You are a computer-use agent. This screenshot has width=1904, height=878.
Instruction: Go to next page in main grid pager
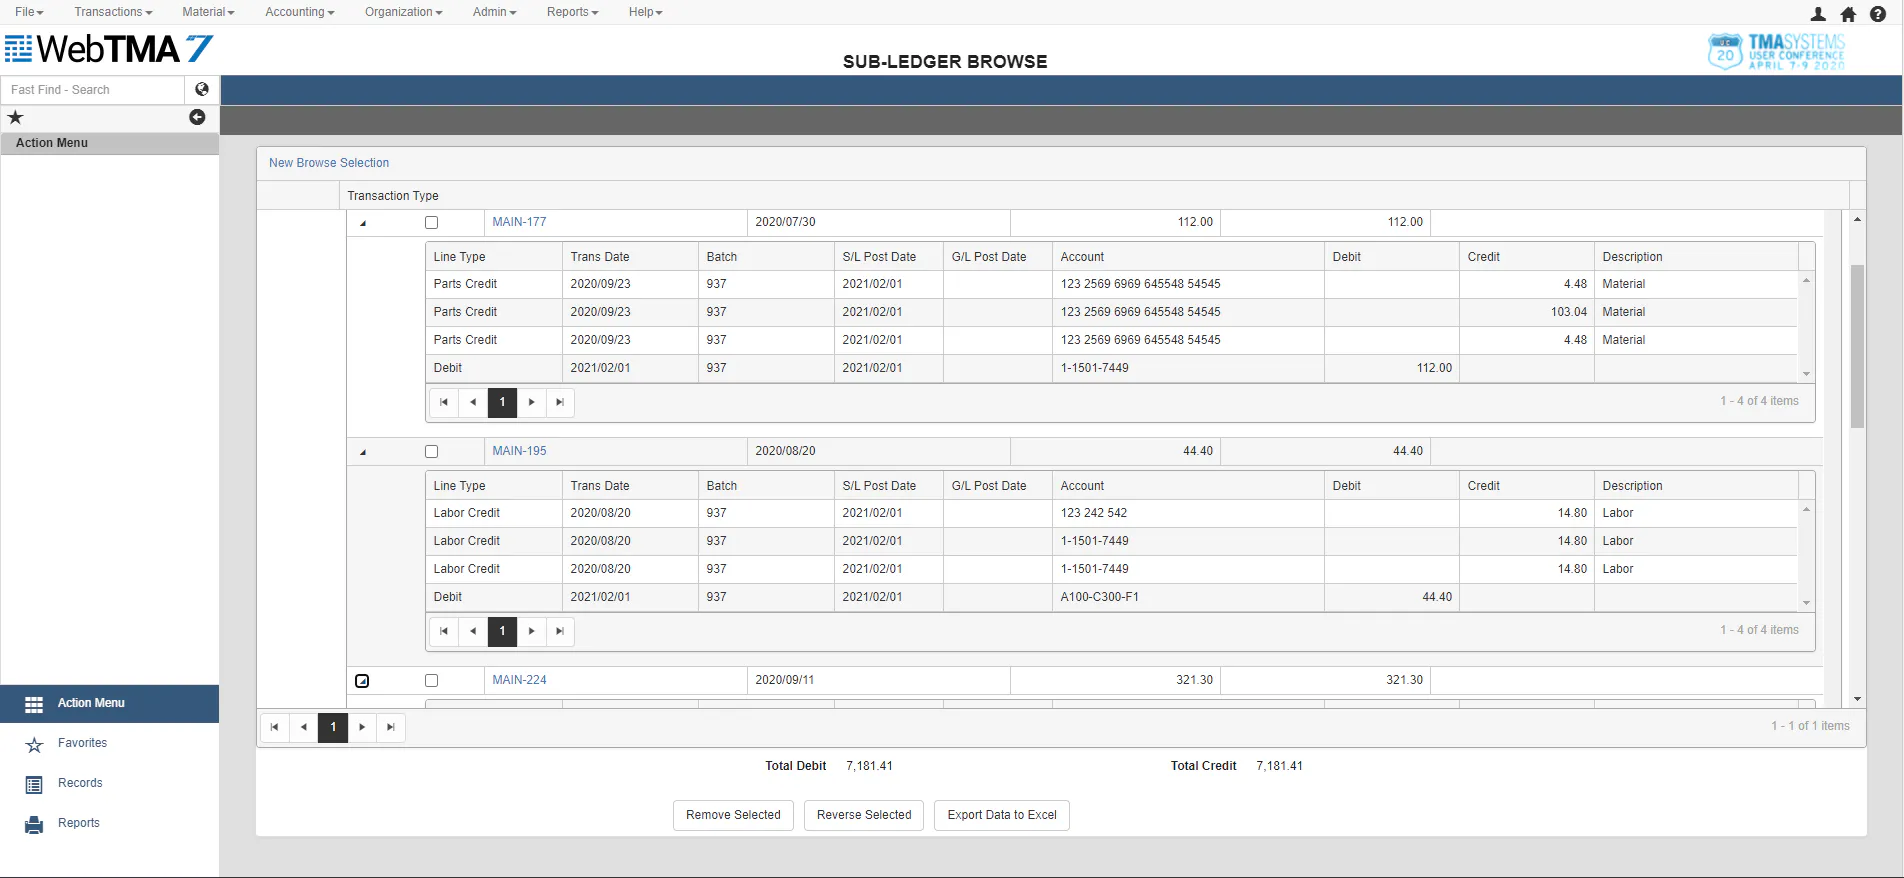click(x=362, y=727)
